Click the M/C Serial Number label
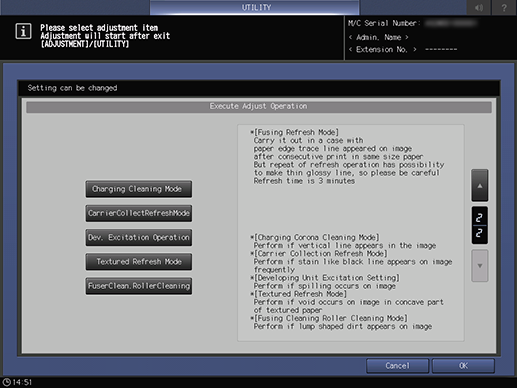 tap(384, 23)
